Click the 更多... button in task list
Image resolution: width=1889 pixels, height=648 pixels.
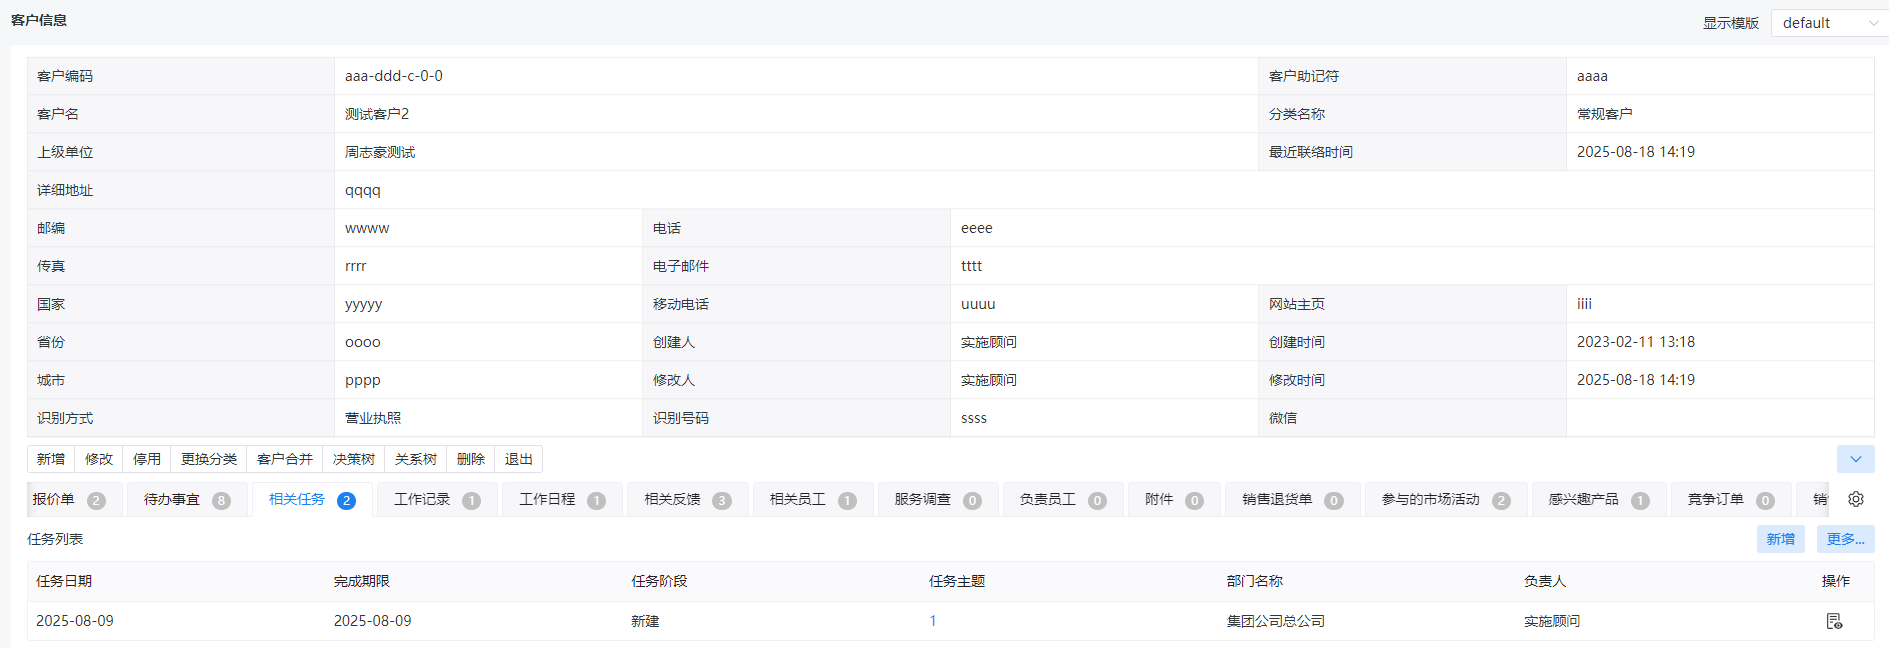pos(1845,539)
